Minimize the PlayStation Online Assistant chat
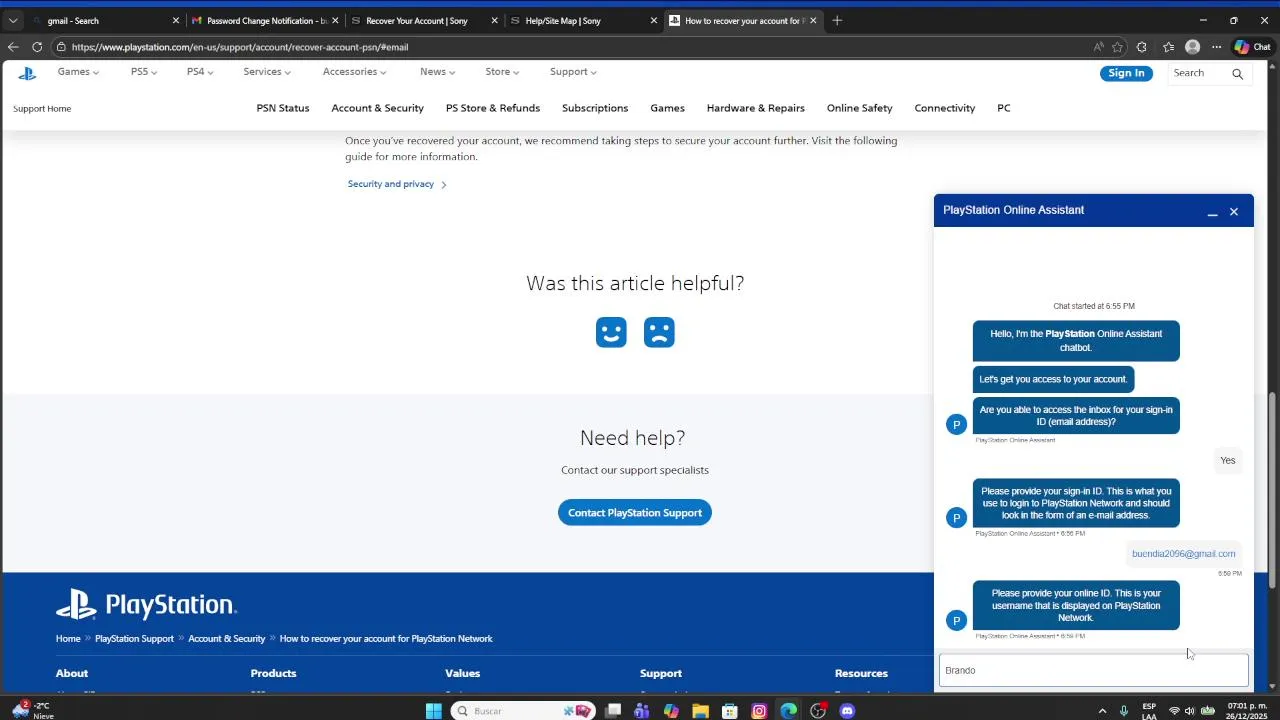 pyautogui.click(x=1212, y=212)
